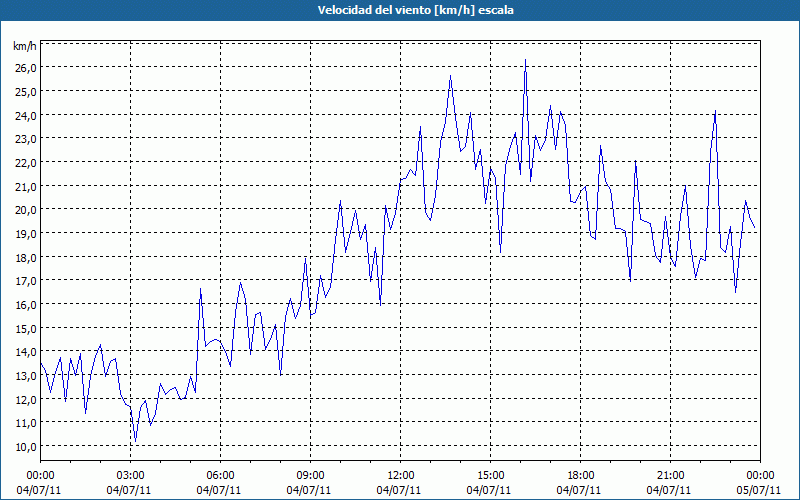The width and height of the screenshot is (800, 500).
Task: Click the 10,0 y-axis label
Action: point(25,446)
